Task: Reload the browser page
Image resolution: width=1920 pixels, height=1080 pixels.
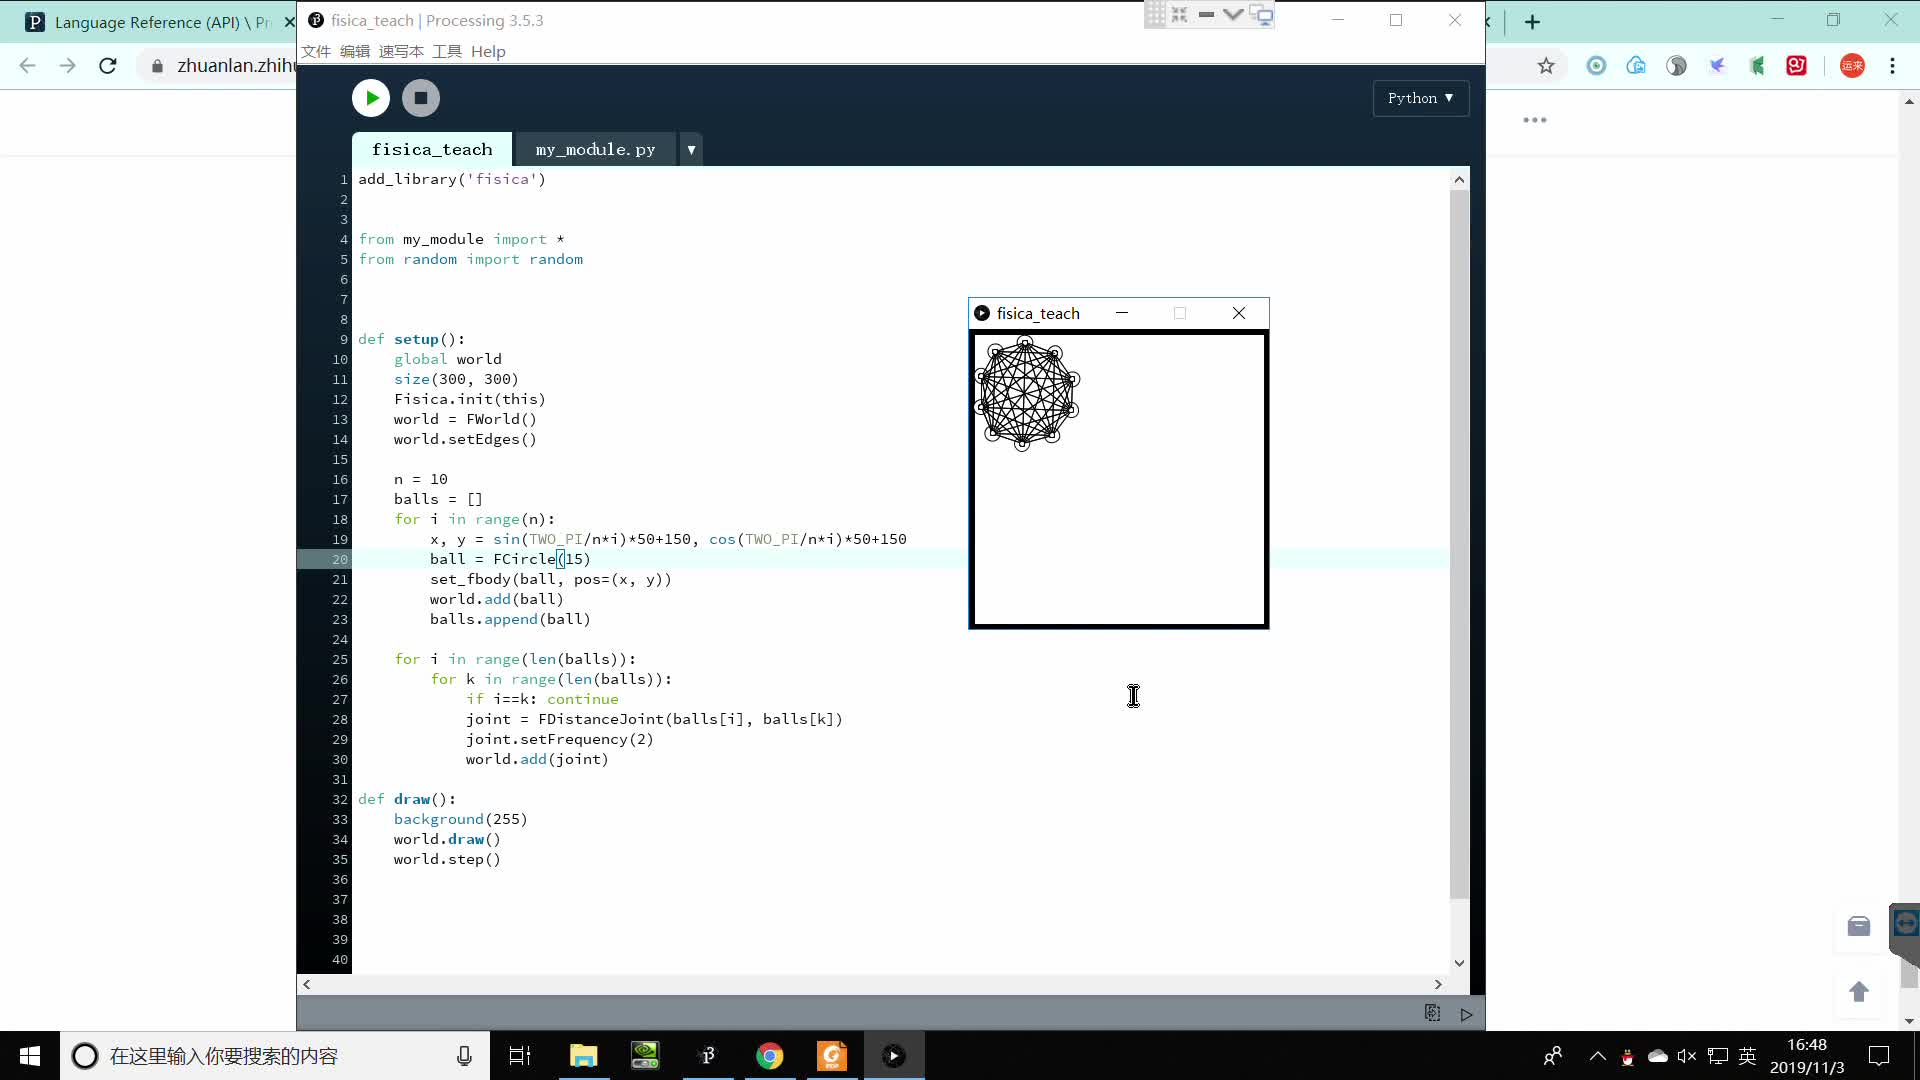Action: (x=108, y=66)
